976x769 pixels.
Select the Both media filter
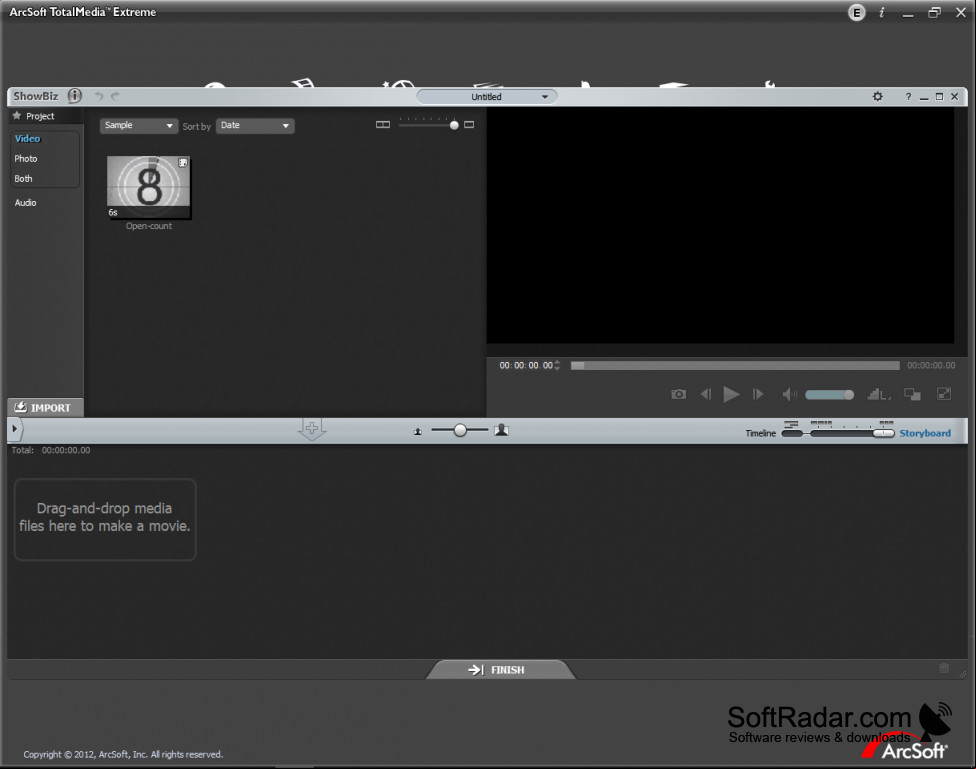pyautogui.click(x=24, y=179)
